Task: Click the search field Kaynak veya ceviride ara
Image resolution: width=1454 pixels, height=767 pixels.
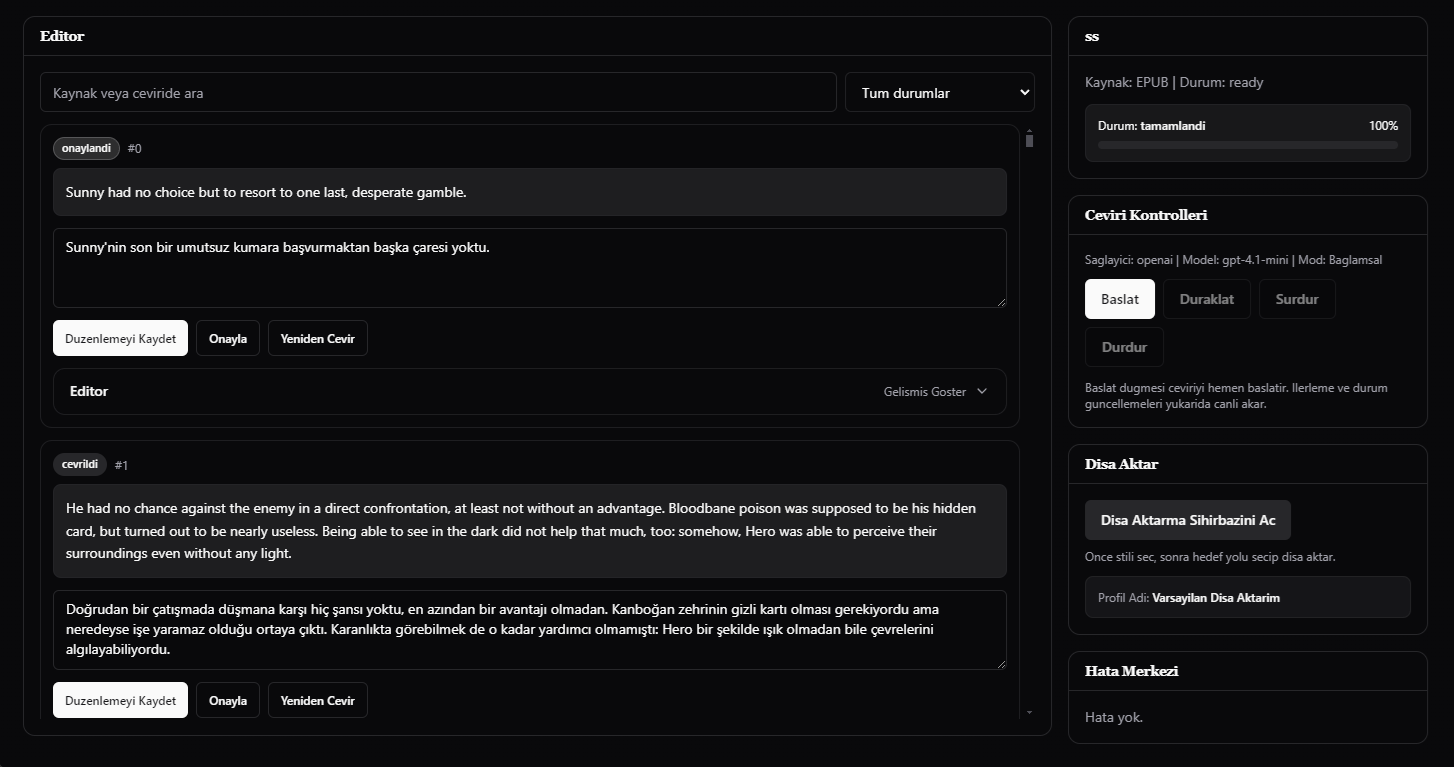Action: pos(438,93)
